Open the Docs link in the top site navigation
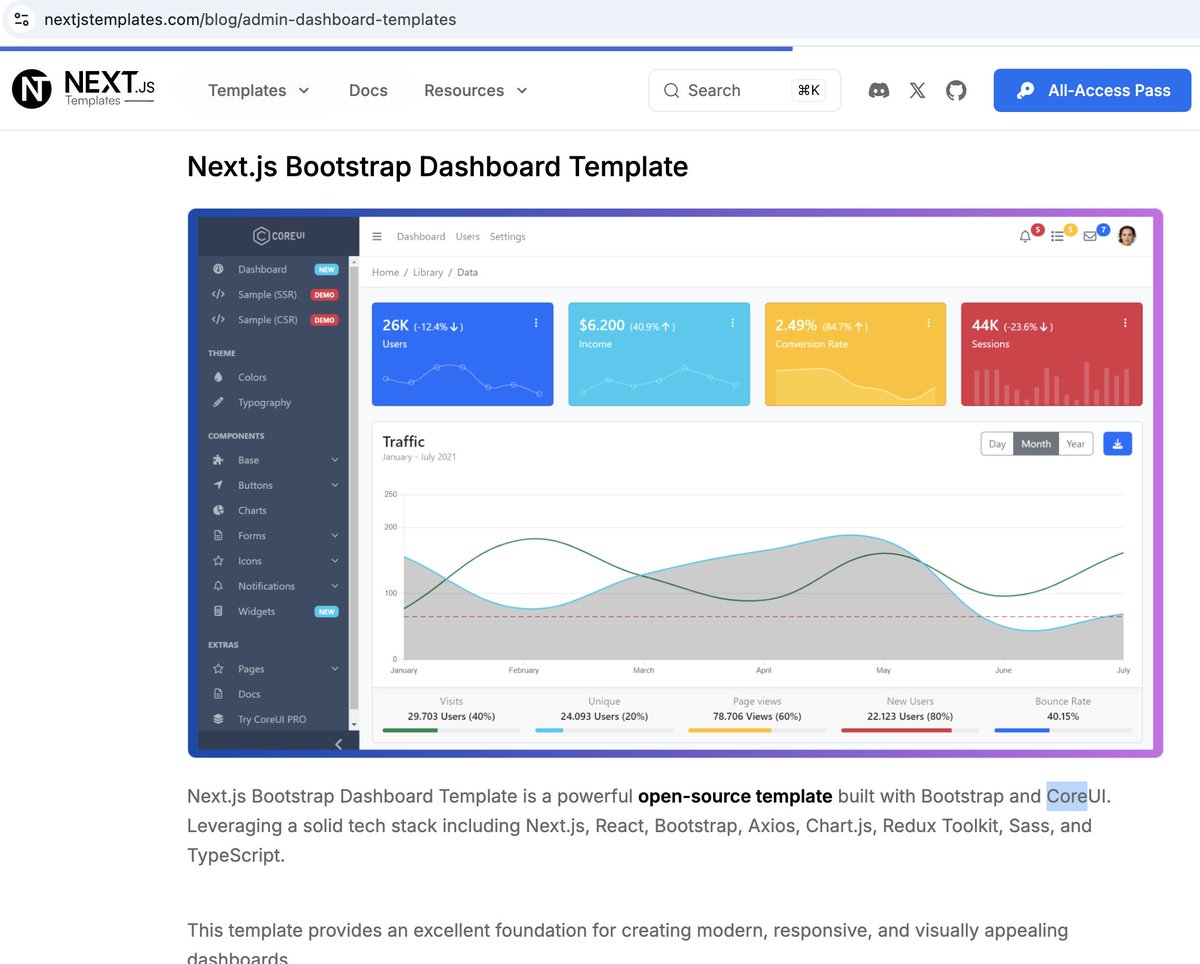1200x964 pixels. (x=368, y=90)
